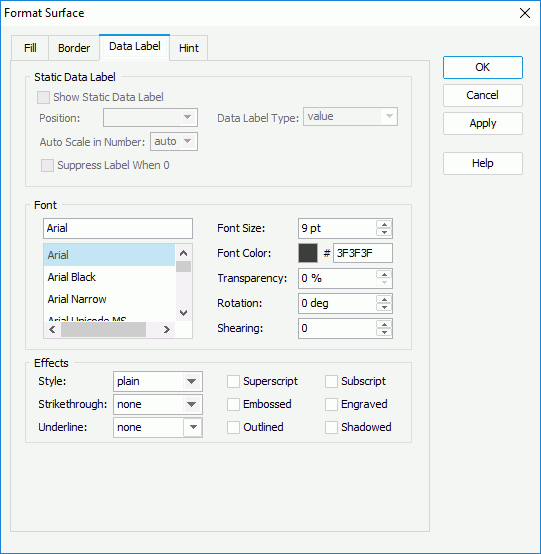The height and width of the screenshot is (554, 541).
Task: Decrease Rotation with down arrow
Action: (384, 307)
